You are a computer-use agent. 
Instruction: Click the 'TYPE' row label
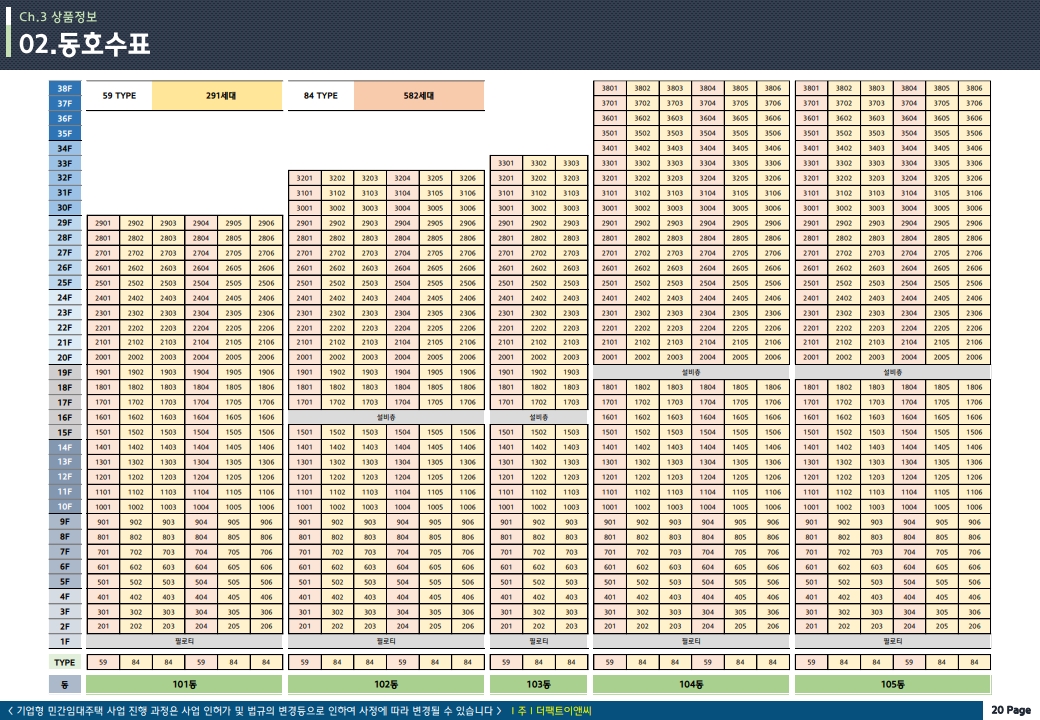click(x=65, y=662)
